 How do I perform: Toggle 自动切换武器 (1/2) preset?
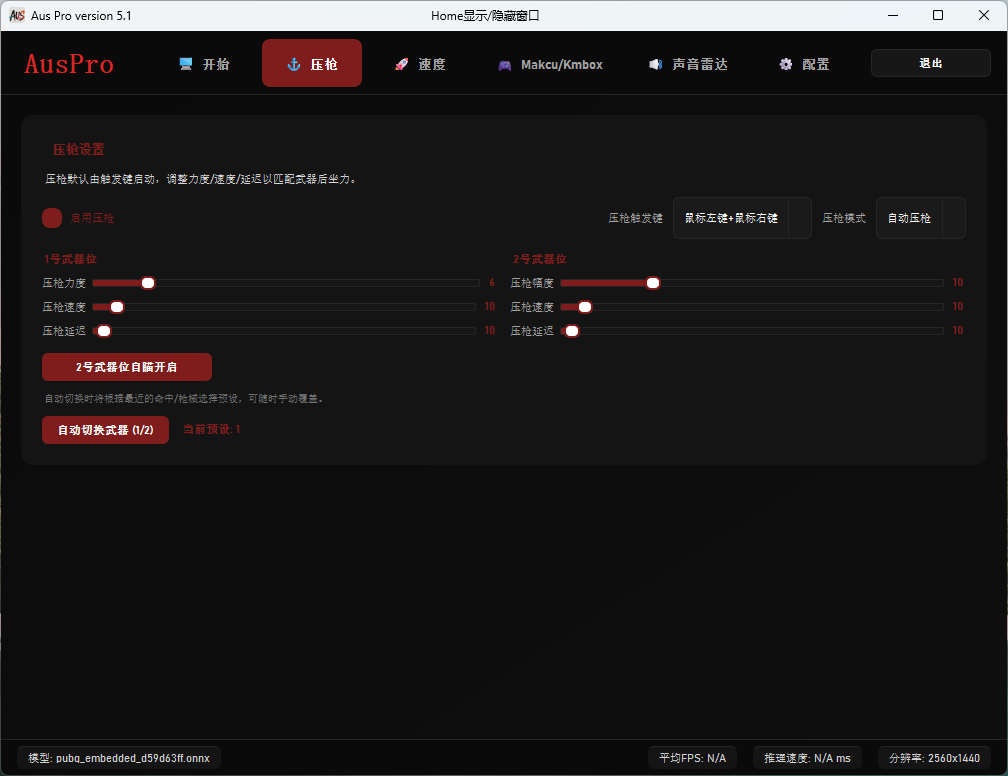(x=105, y=430)
